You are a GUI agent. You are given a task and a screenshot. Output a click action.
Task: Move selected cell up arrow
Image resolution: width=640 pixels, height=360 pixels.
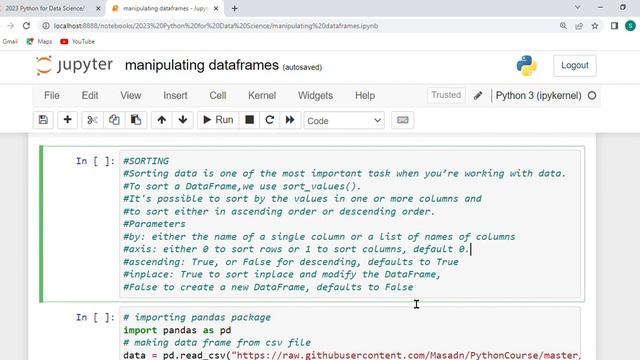coord(162,120)
